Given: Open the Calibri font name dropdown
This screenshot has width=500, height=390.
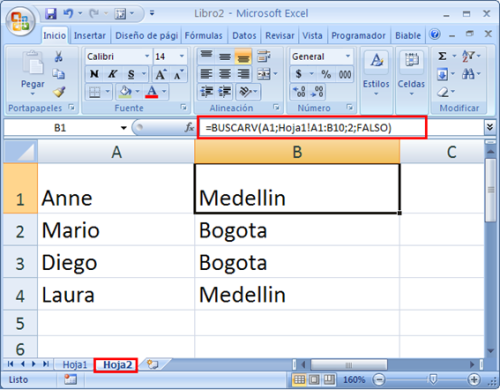Looking at the screenshot, I should tap(147, 56).
